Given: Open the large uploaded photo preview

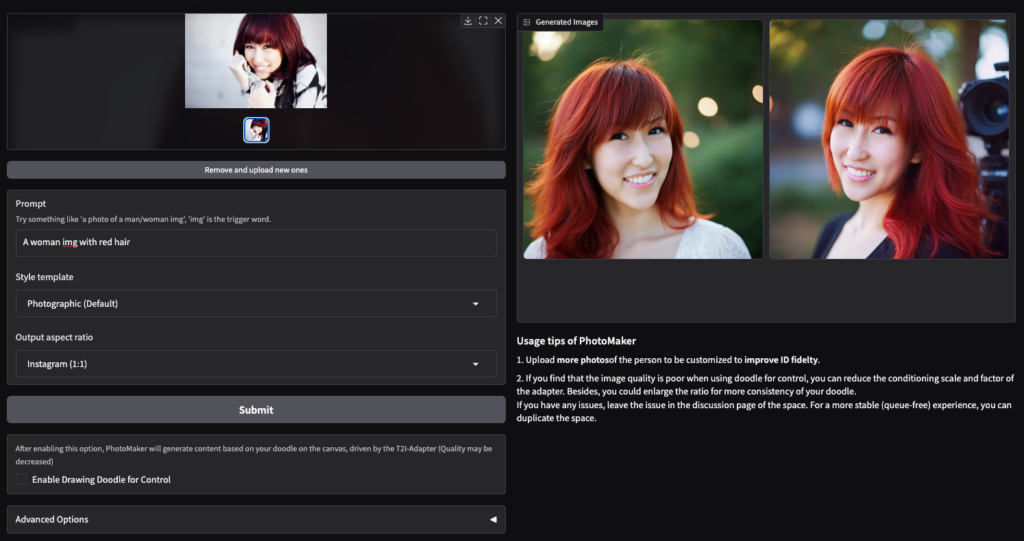Looking at the screenshot, I should [x=256, y=60].
